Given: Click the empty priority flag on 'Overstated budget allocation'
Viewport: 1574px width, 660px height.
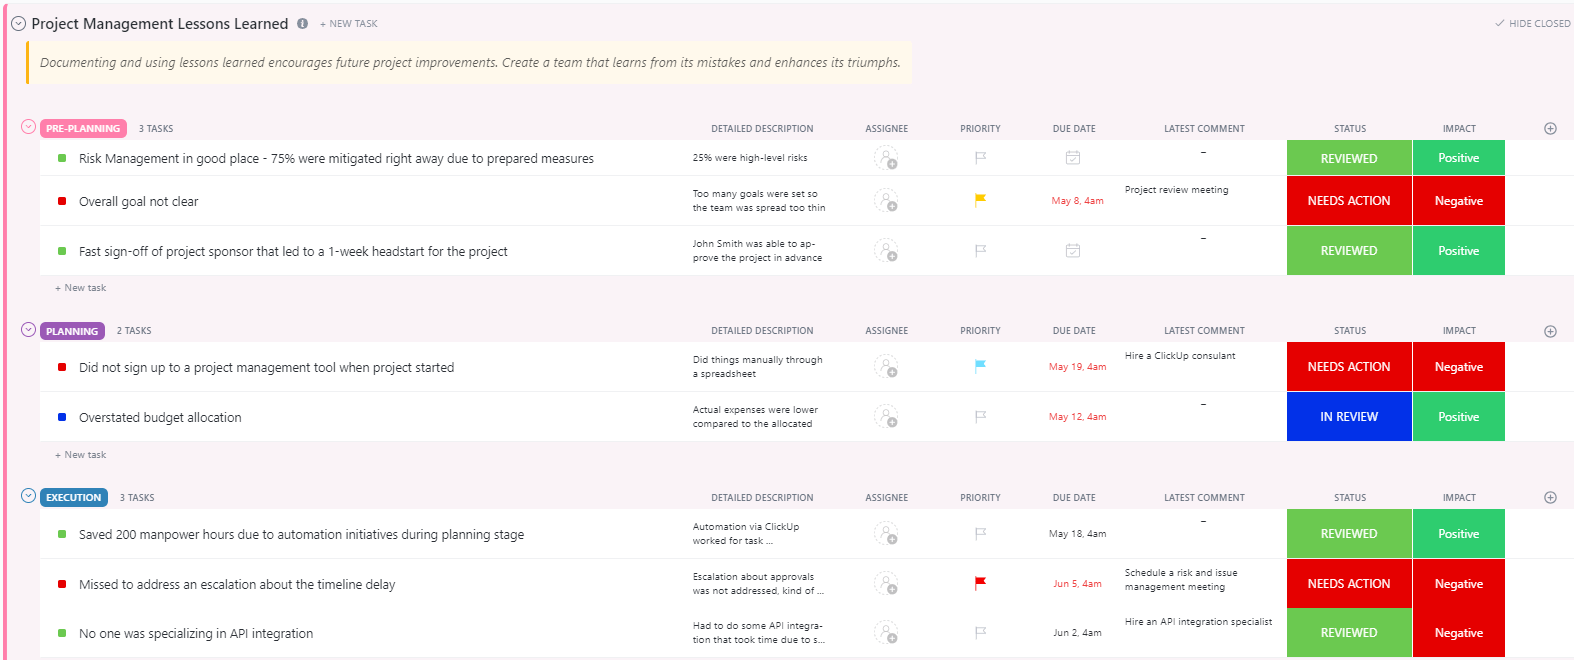Looking at the screenshot, I should [x=980, y=417].
